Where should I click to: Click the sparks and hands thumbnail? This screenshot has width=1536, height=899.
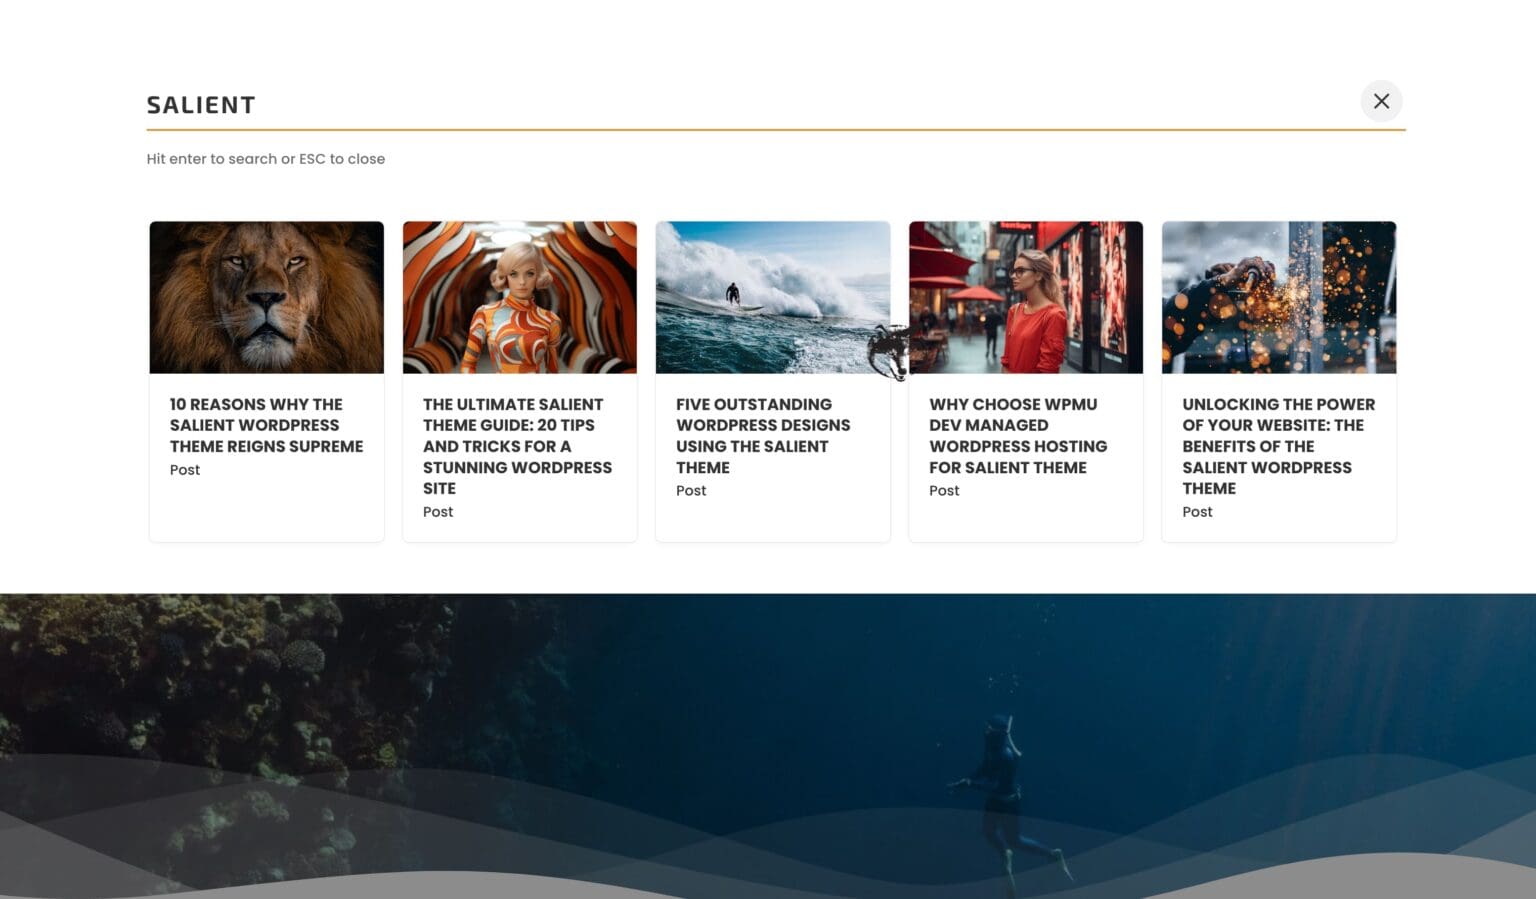tap(1278, 297)
